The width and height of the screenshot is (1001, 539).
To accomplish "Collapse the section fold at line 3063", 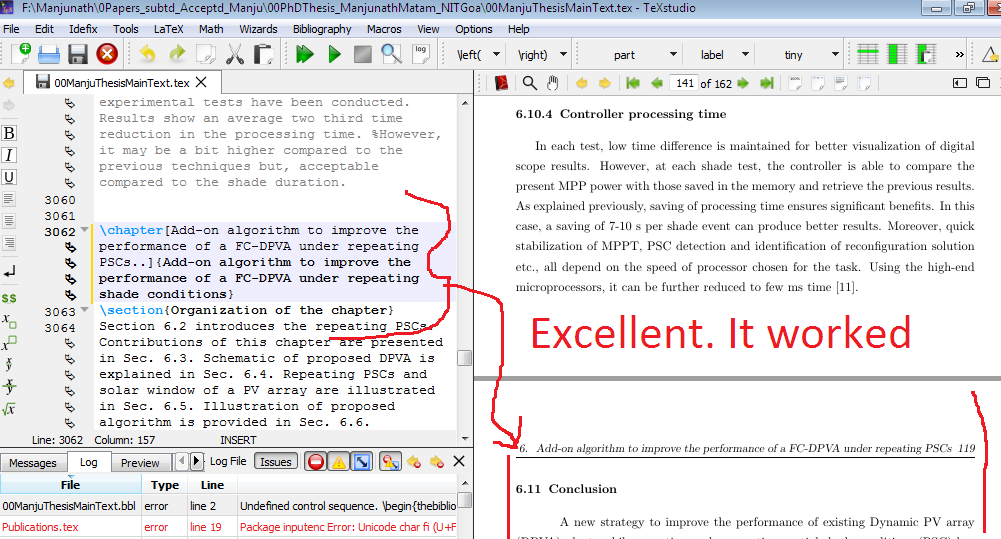I will (x=85, y=310).
